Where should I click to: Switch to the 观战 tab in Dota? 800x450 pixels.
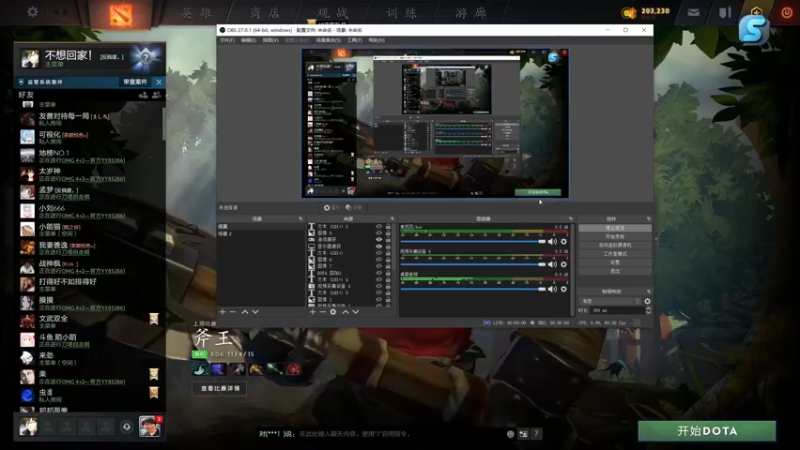(333, 13)
